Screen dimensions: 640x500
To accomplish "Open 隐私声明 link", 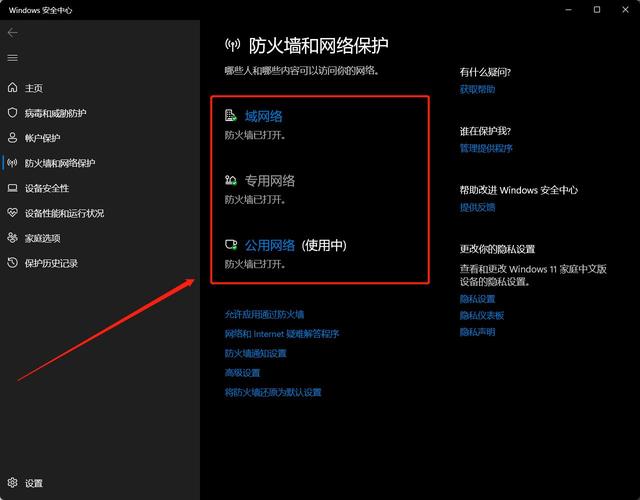I will [x=478, y=332].
